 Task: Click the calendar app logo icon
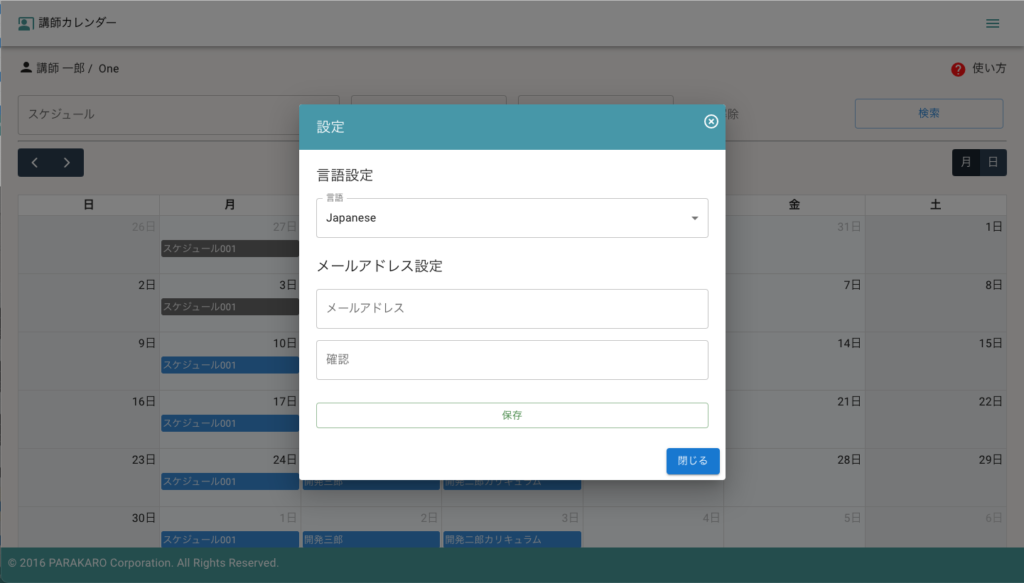coord(26,23)
